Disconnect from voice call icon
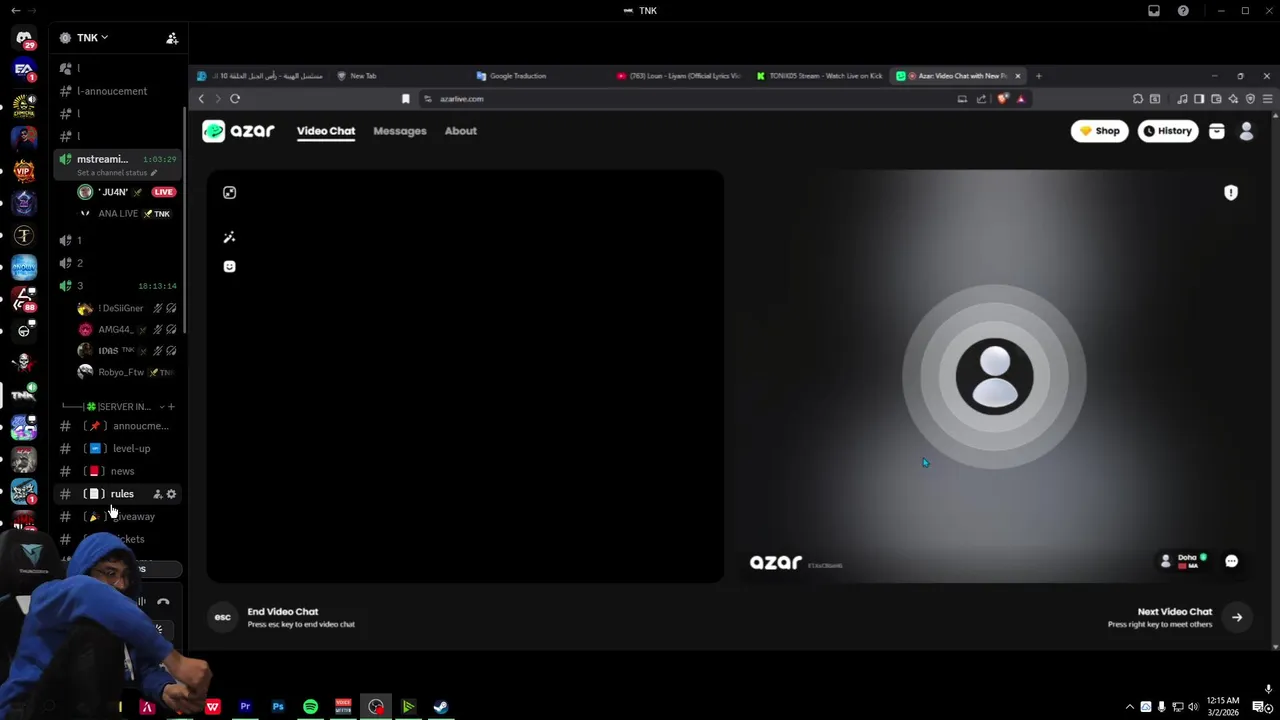The height and width of the screenshot is (720, 1280). click(163, 602)
